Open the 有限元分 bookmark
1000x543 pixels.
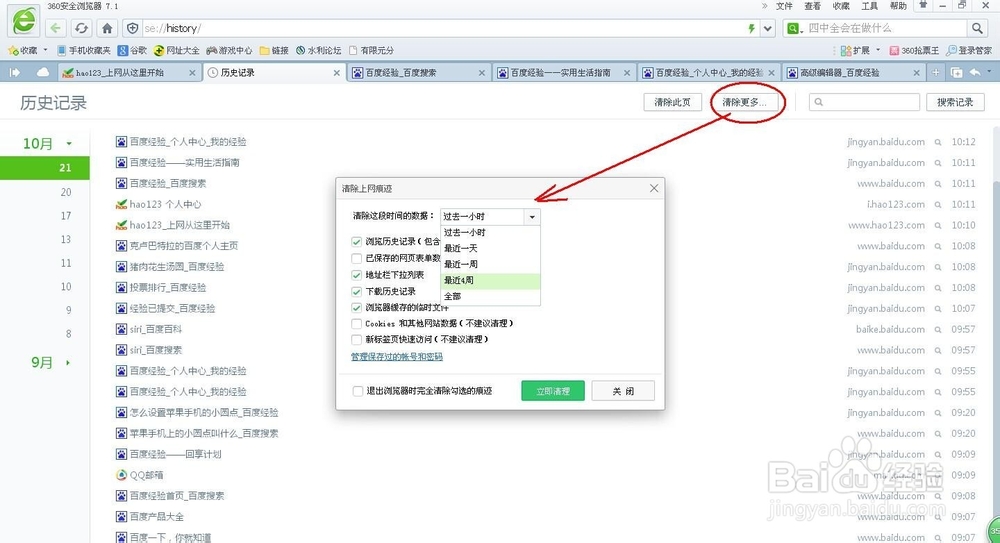(371, 50)
